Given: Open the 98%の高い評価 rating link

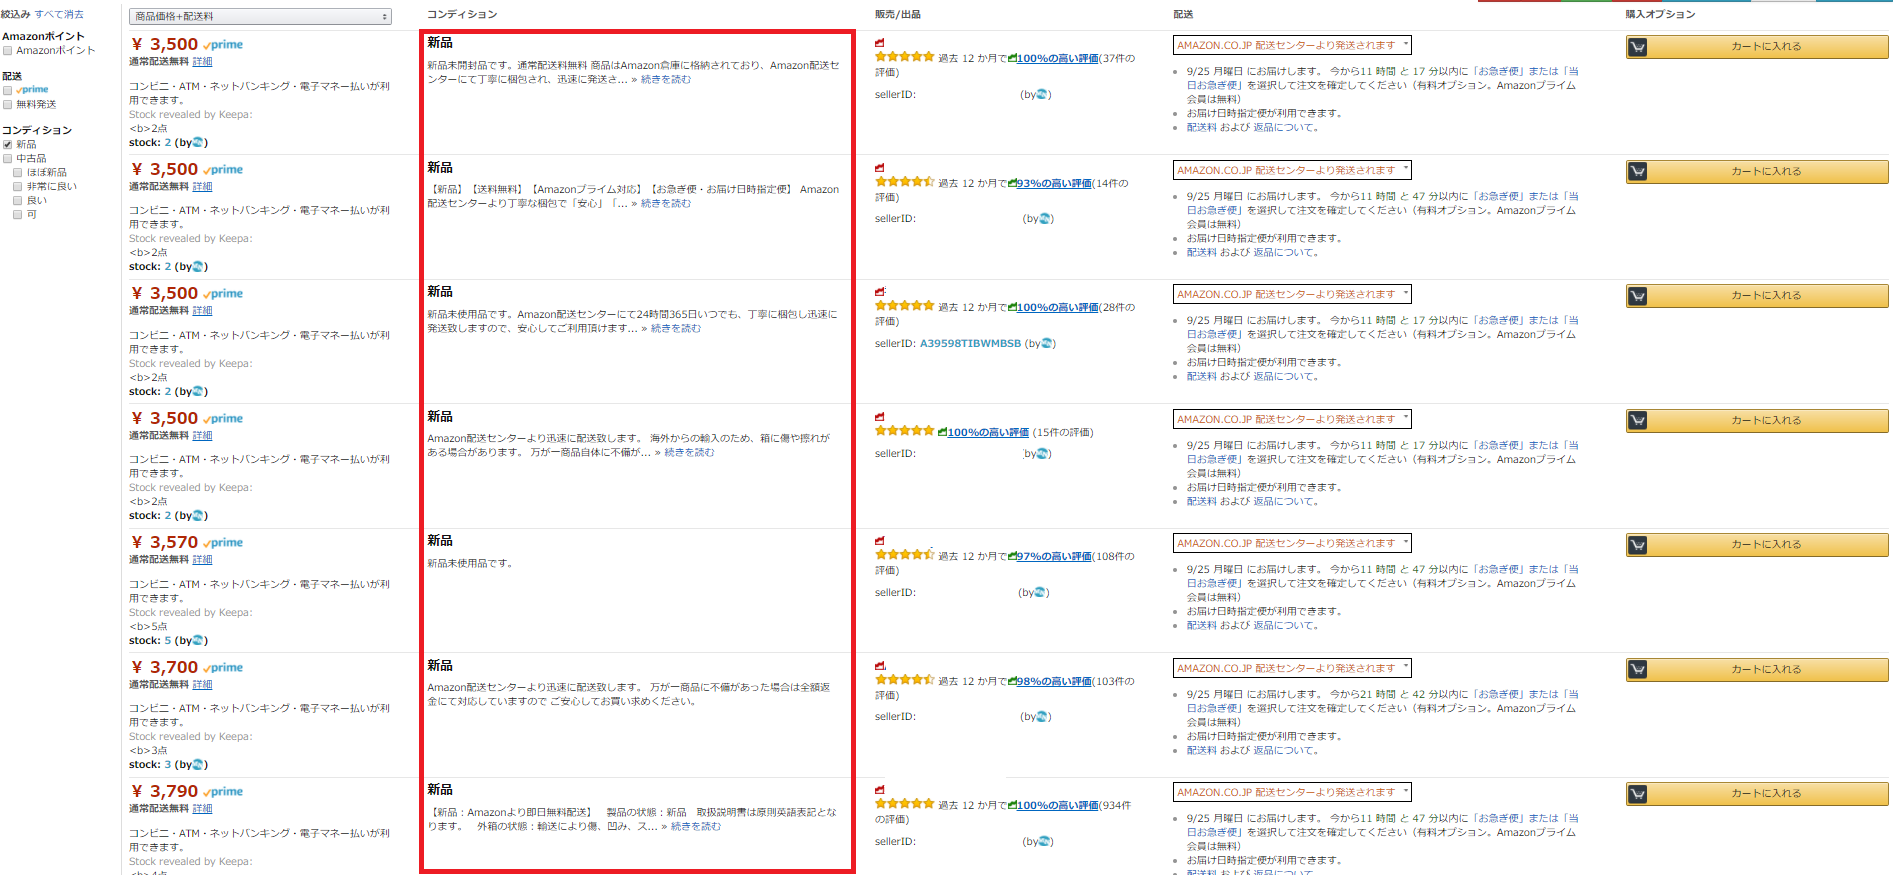Looking at the screenshot, I should (x=1054, y=681).
